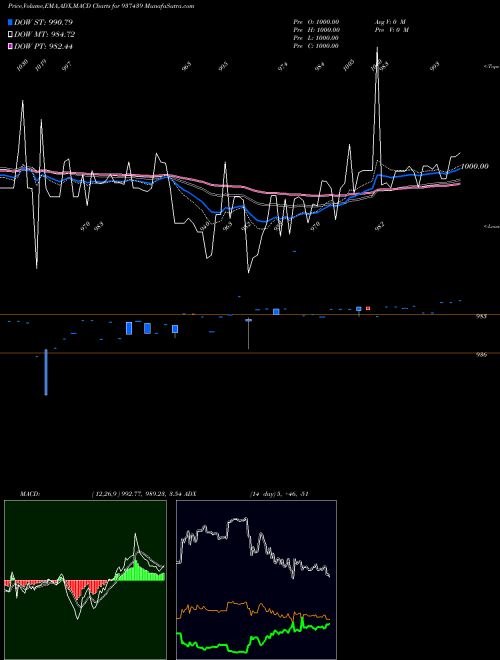
Task: Click the 'Pre C: 1000.00' value
Action: (316, 46)
